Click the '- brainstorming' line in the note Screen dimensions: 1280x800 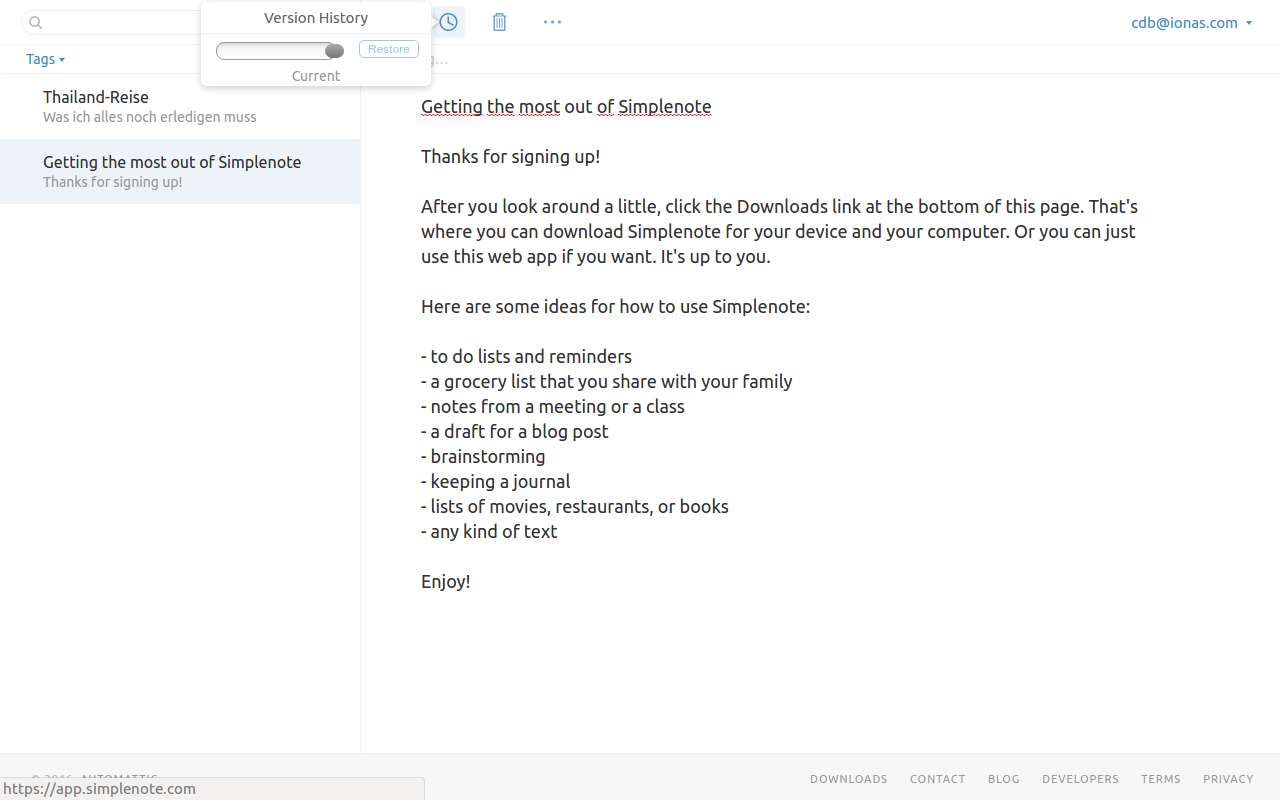(483, 457)
